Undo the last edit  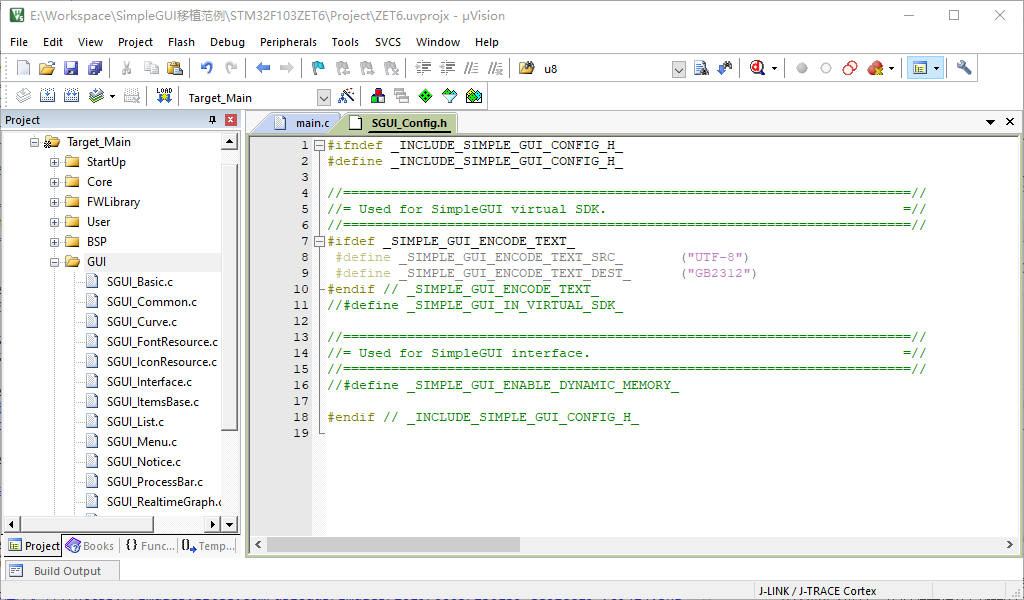tap(207, 68)
